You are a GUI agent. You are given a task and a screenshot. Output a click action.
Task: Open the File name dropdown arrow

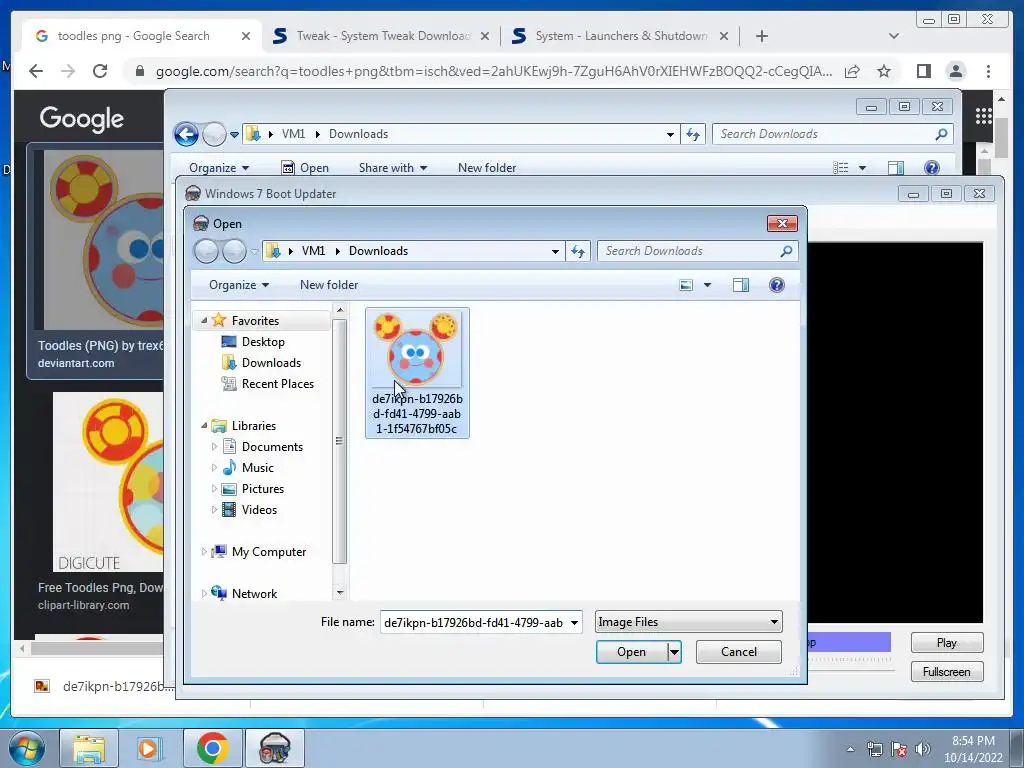tap(574, 622)
